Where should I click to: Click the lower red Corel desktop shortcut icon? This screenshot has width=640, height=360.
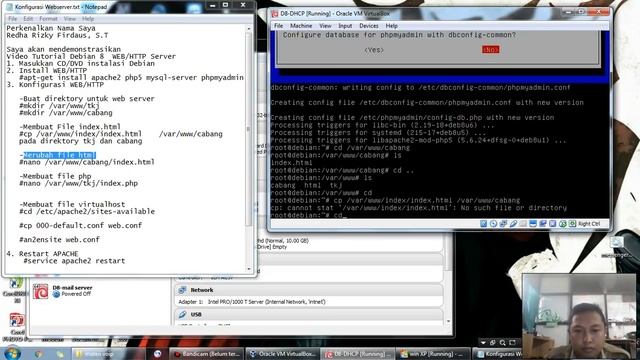tap(16, 320)
